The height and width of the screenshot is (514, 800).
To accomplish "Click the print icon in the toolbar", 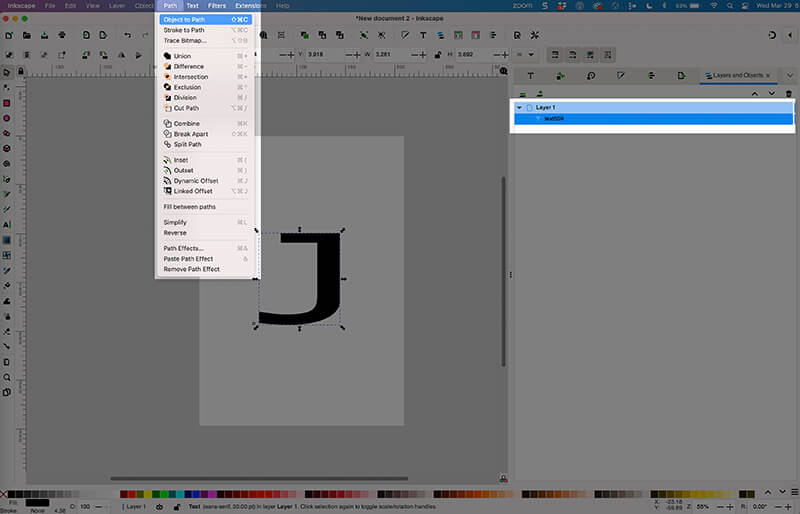I will [63, 36].
